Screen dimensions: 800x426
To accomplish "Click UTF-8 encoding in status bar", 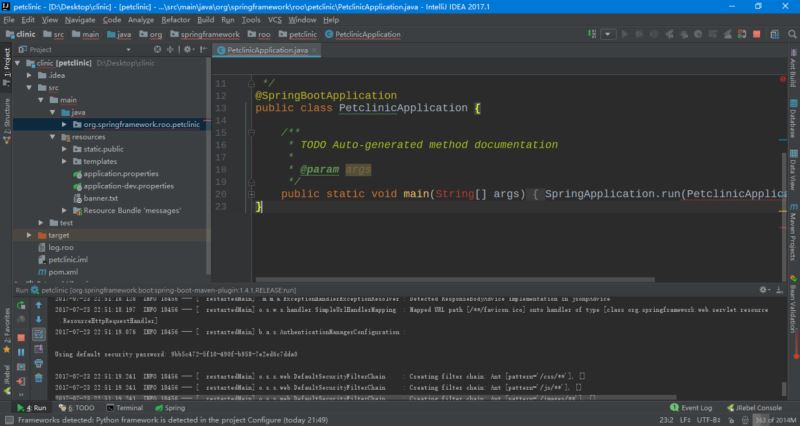I will click(x=708, y=420).
